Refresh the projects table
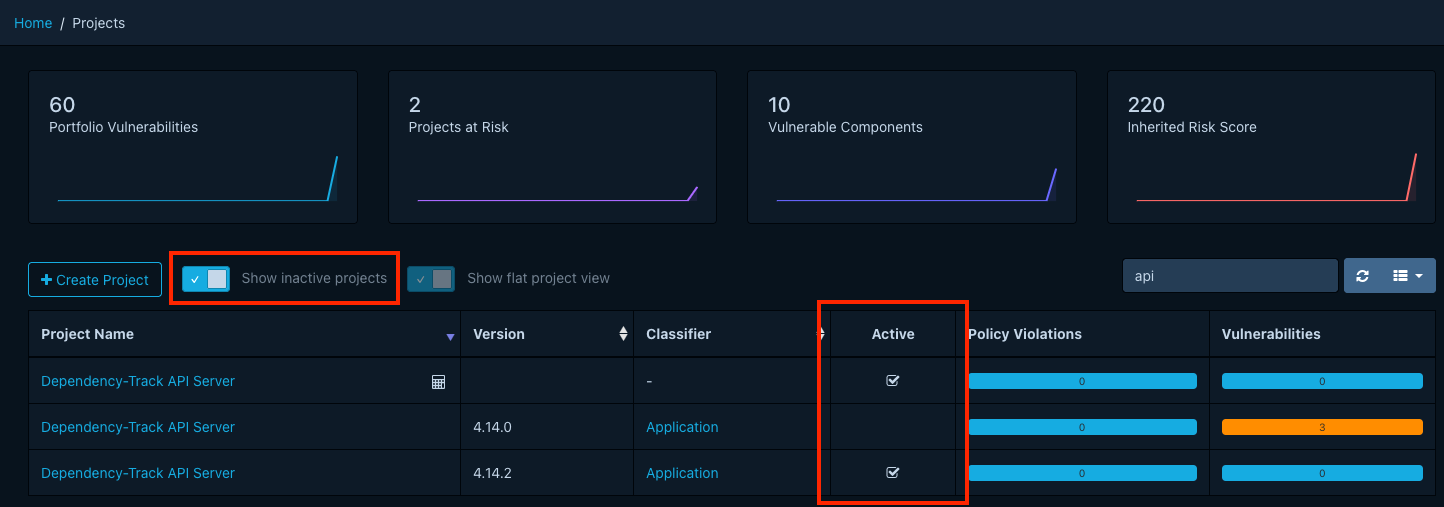The width and height of the screenshot is (1444, 507). 1362,276
